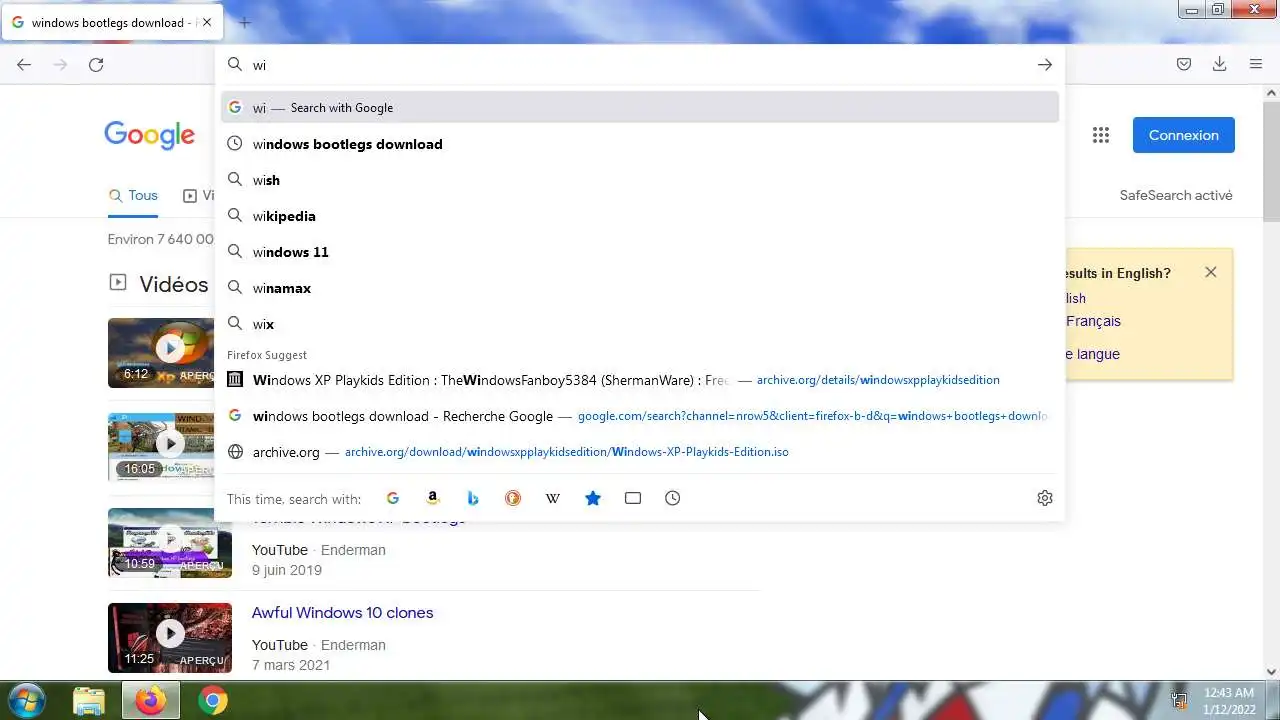Click the Connexion sign-in button
This screenshot has width=1280, height=720.
point(1184,135)
